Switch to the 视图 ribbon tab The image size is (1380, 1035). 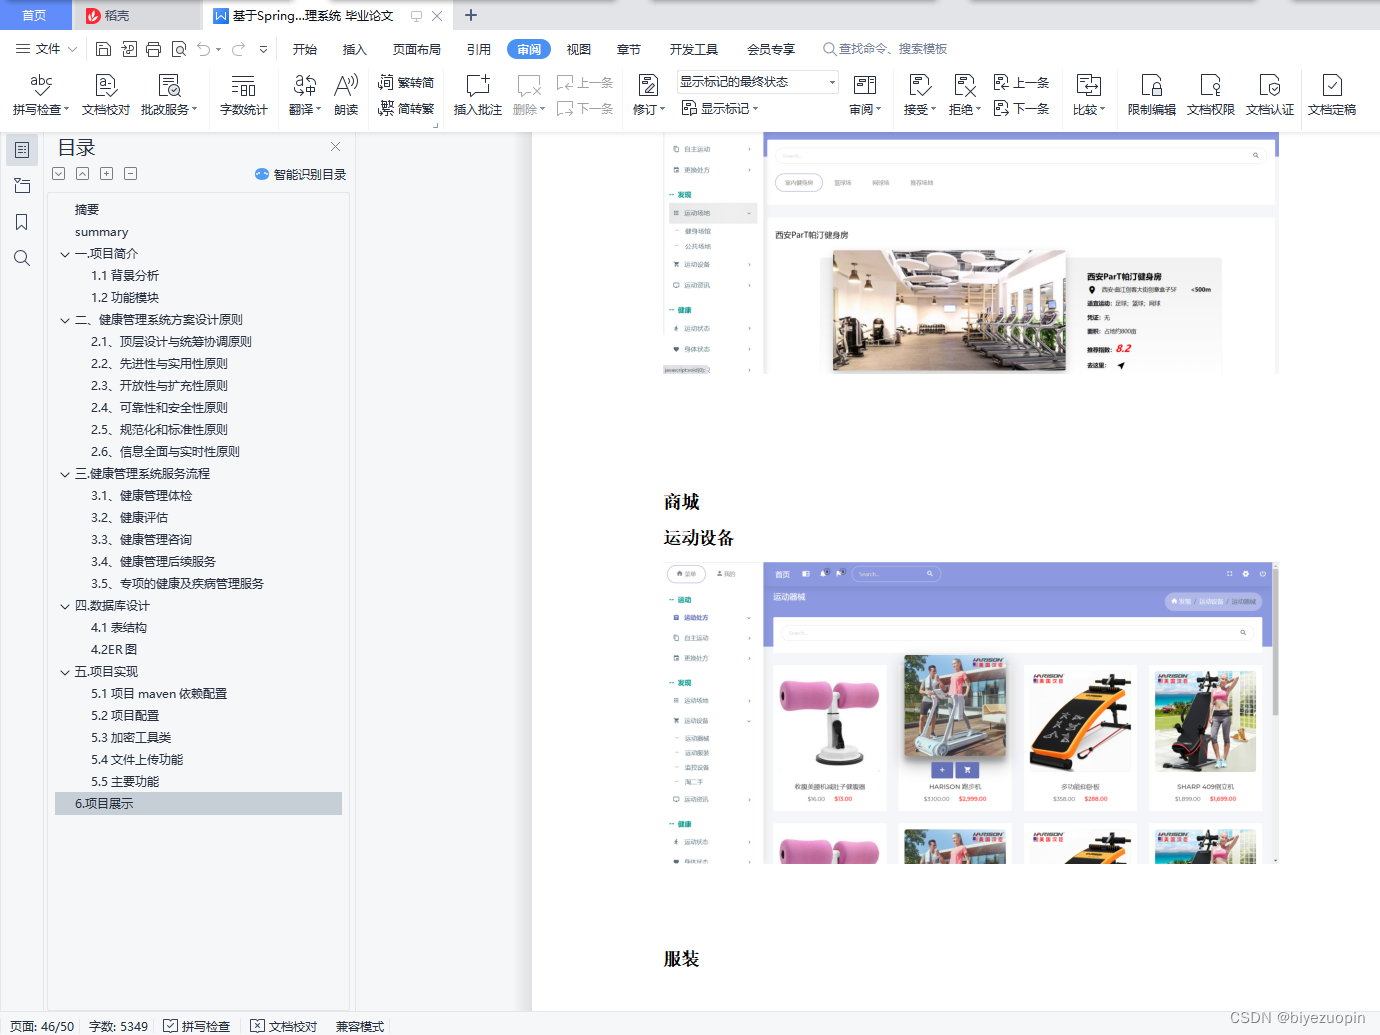tap(579, 49)
